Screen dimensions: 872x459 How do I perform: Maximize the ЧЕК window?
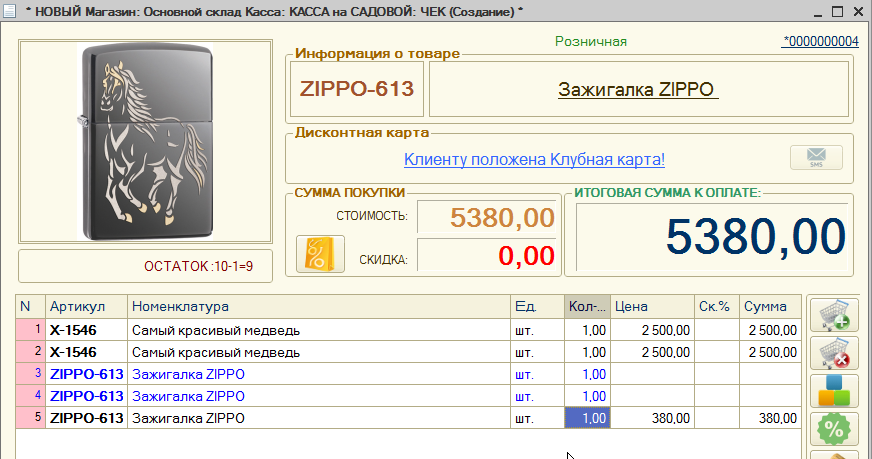838,12
